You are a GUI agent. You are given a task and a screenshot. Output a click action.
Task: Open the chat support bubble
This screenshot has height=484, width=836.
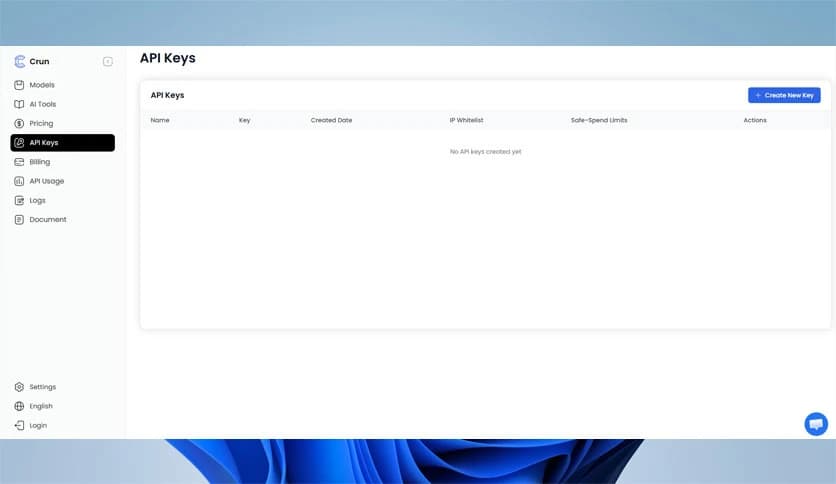(816, 424)
